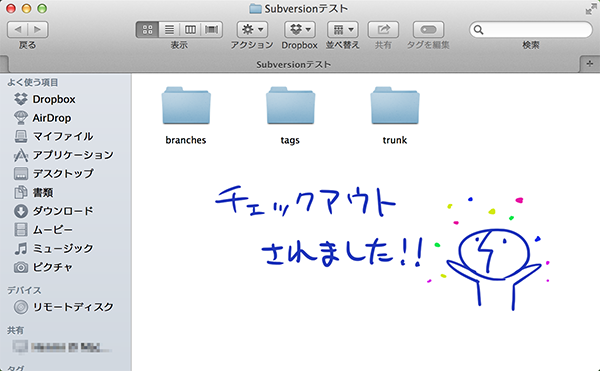600x371 pixels.
Task: Minimize the window with yellow button
Action: pyautogui.click(x=26, y=8)
